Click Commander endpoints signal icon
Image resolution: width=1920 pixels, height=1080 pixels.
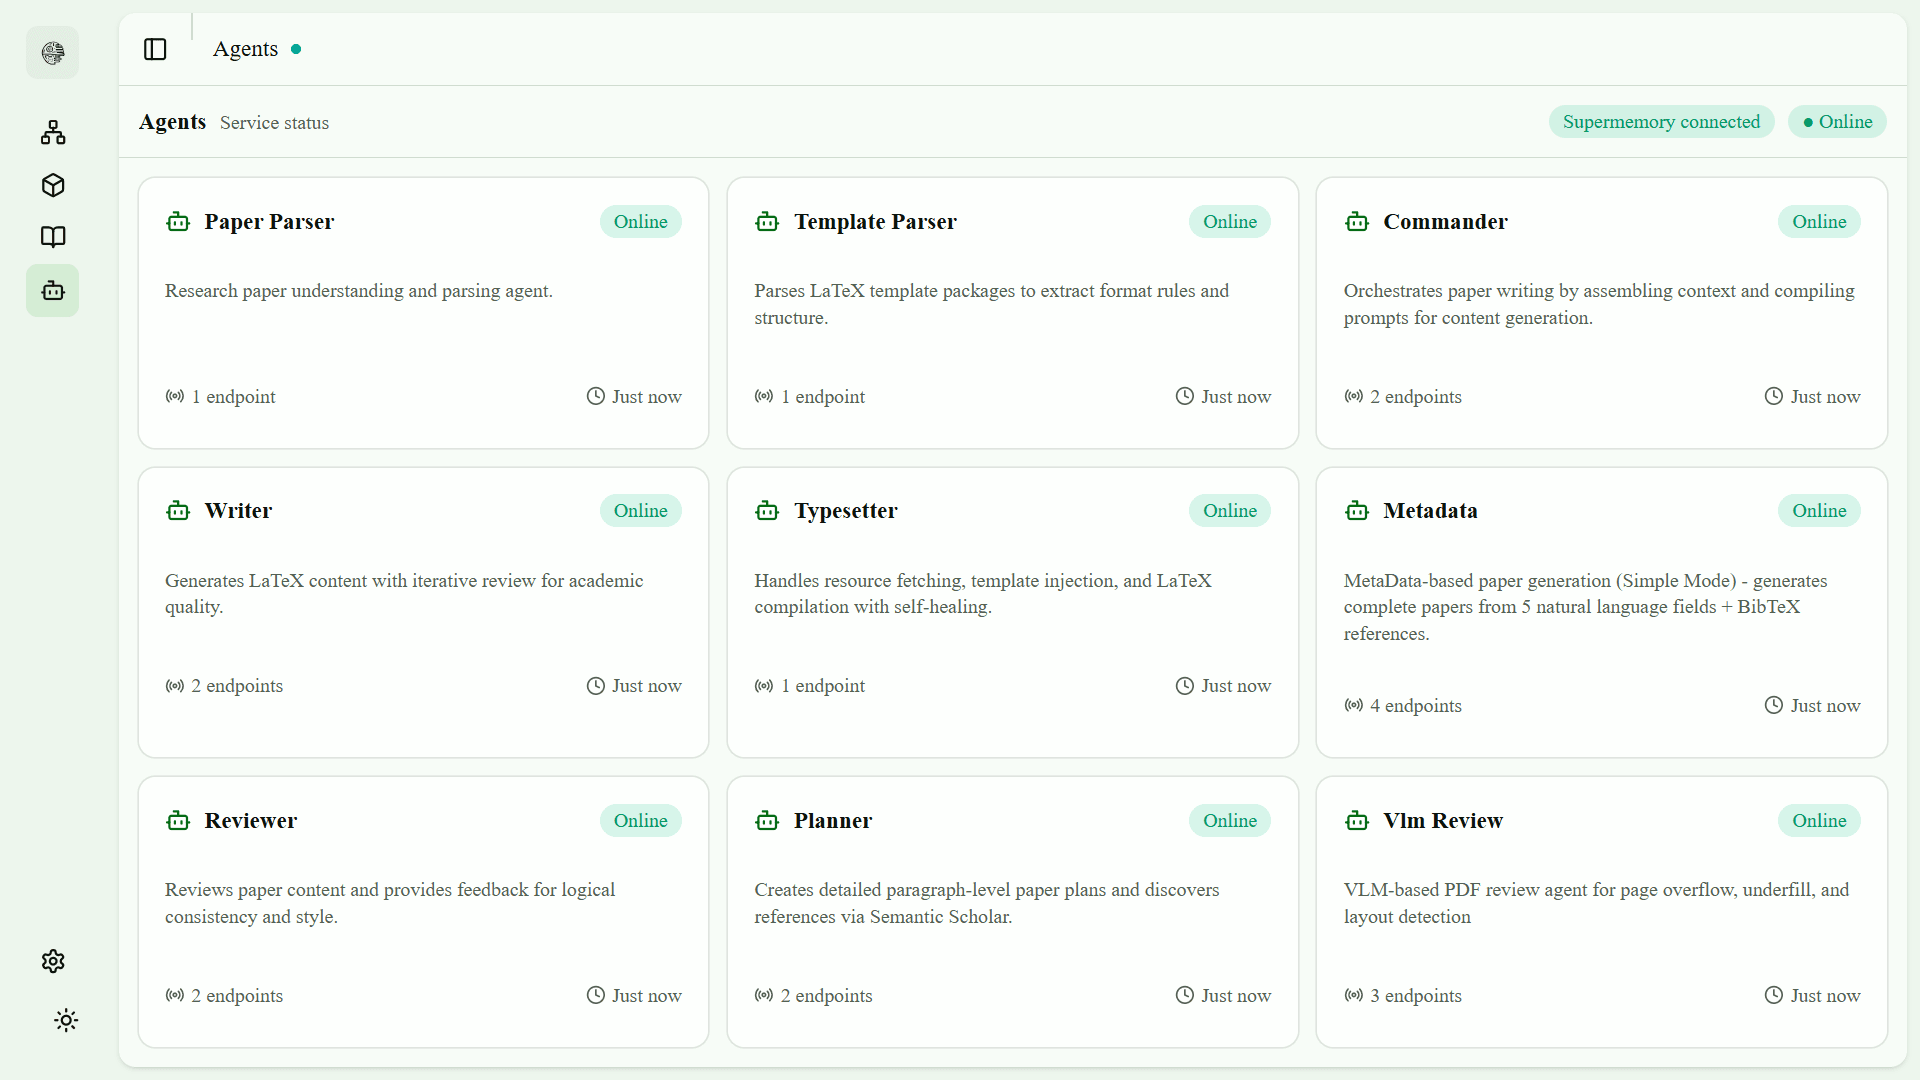pyautogui.click(x=1354, y=396)
